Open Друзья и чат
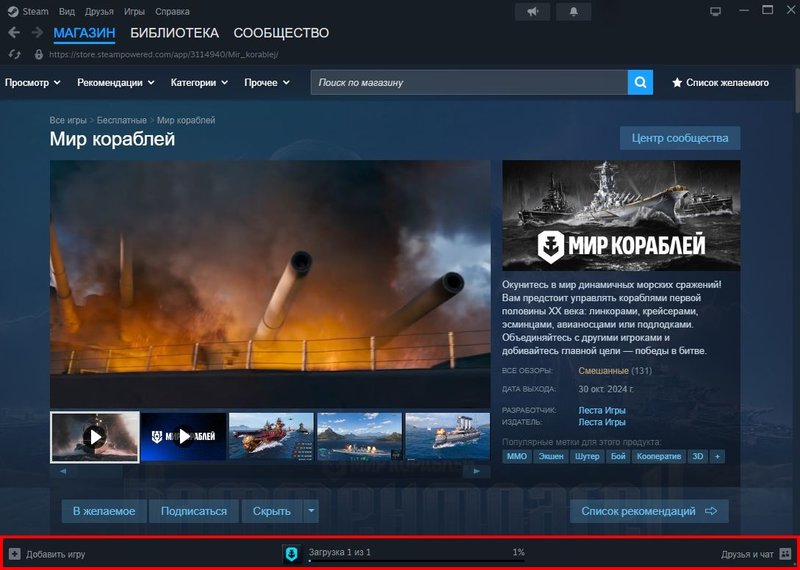The width and height of the screenshot is (800, 570). pyautogui.click(x=747, y=554)
